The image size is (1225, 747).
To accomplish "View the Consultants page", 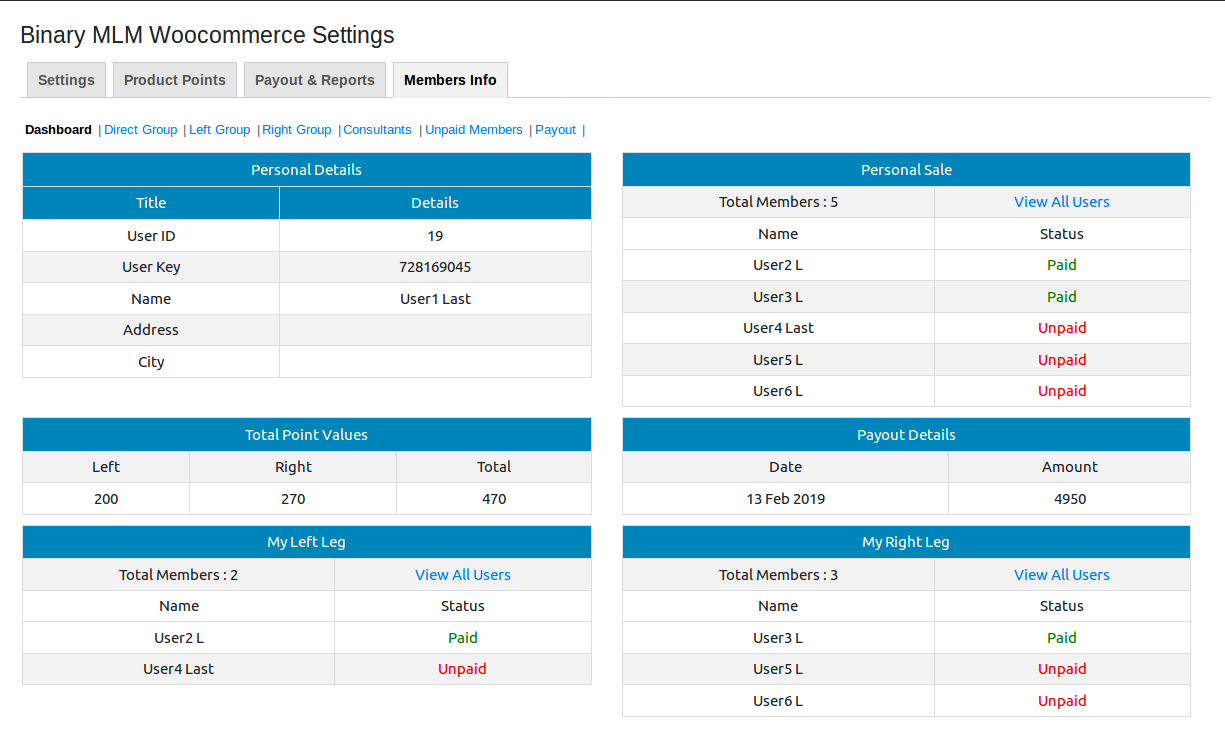I will coord(377,130).
